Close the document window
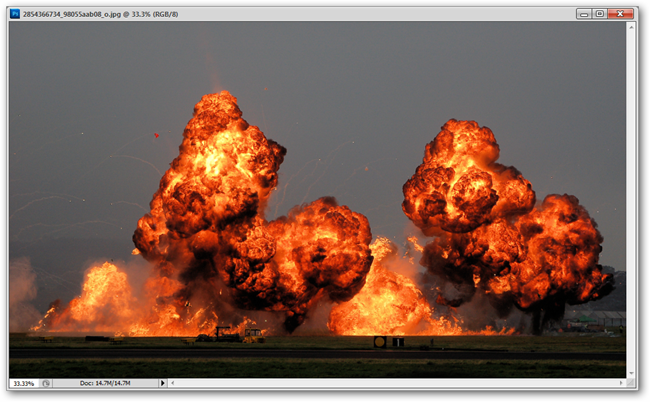This screenshot has height=402, width=650. tap(620, 14)
